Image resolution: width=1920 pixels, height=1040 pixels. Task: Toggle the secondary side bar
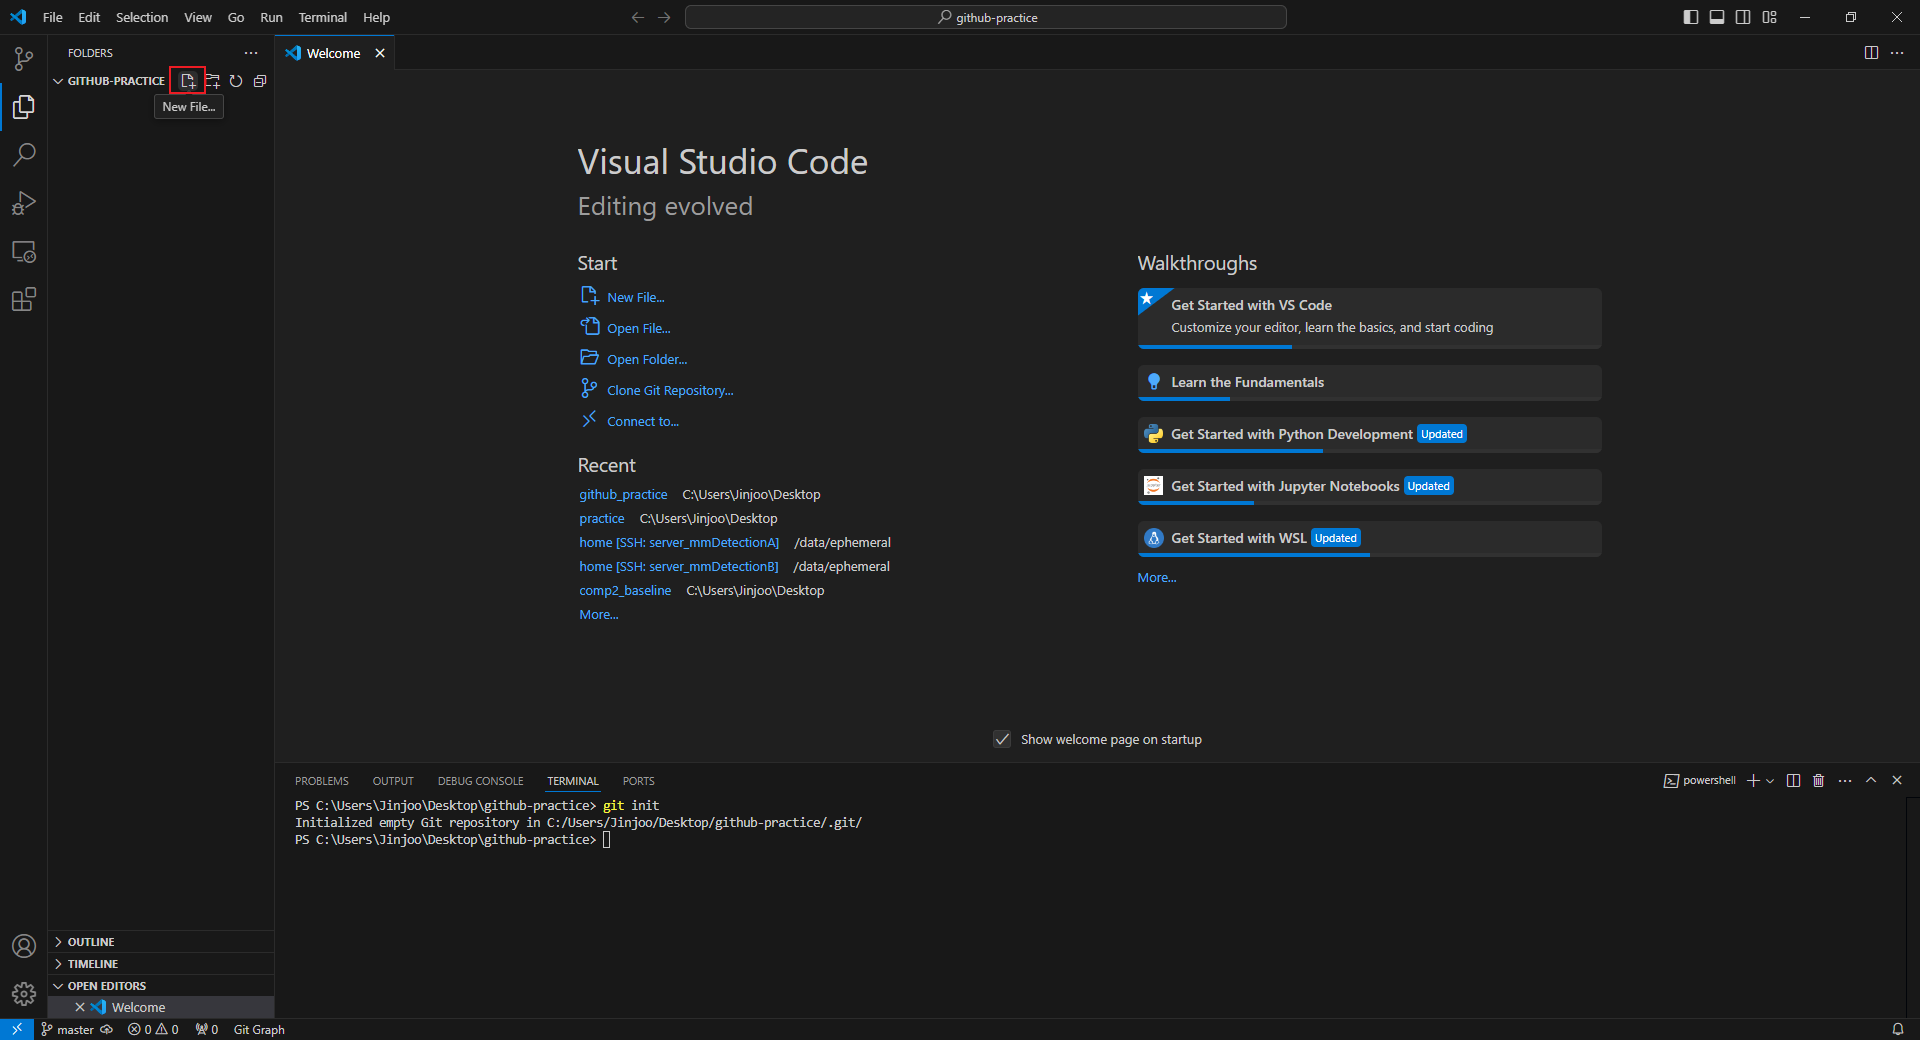click(x=1743, y=17)
